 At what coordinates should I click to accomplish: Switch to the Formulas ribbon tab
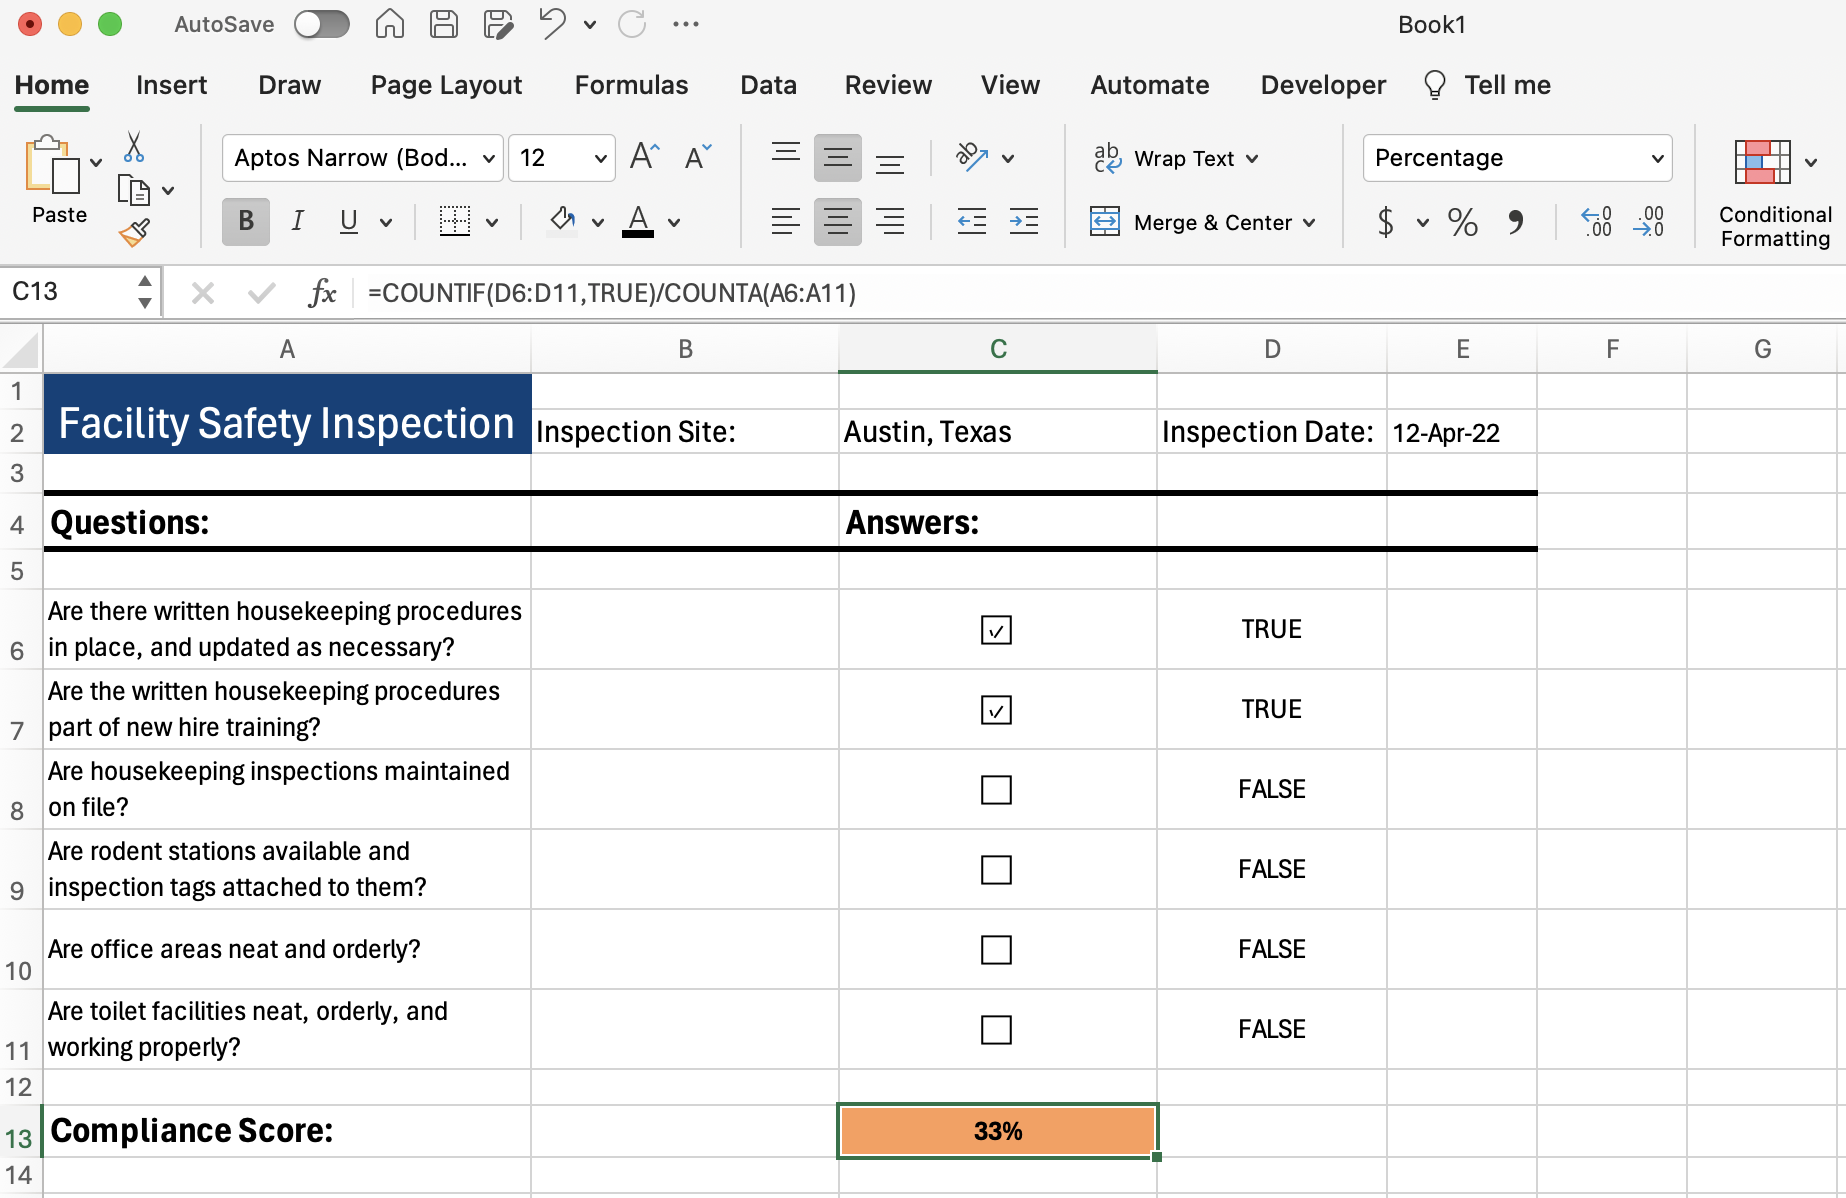tap(631, 85)
